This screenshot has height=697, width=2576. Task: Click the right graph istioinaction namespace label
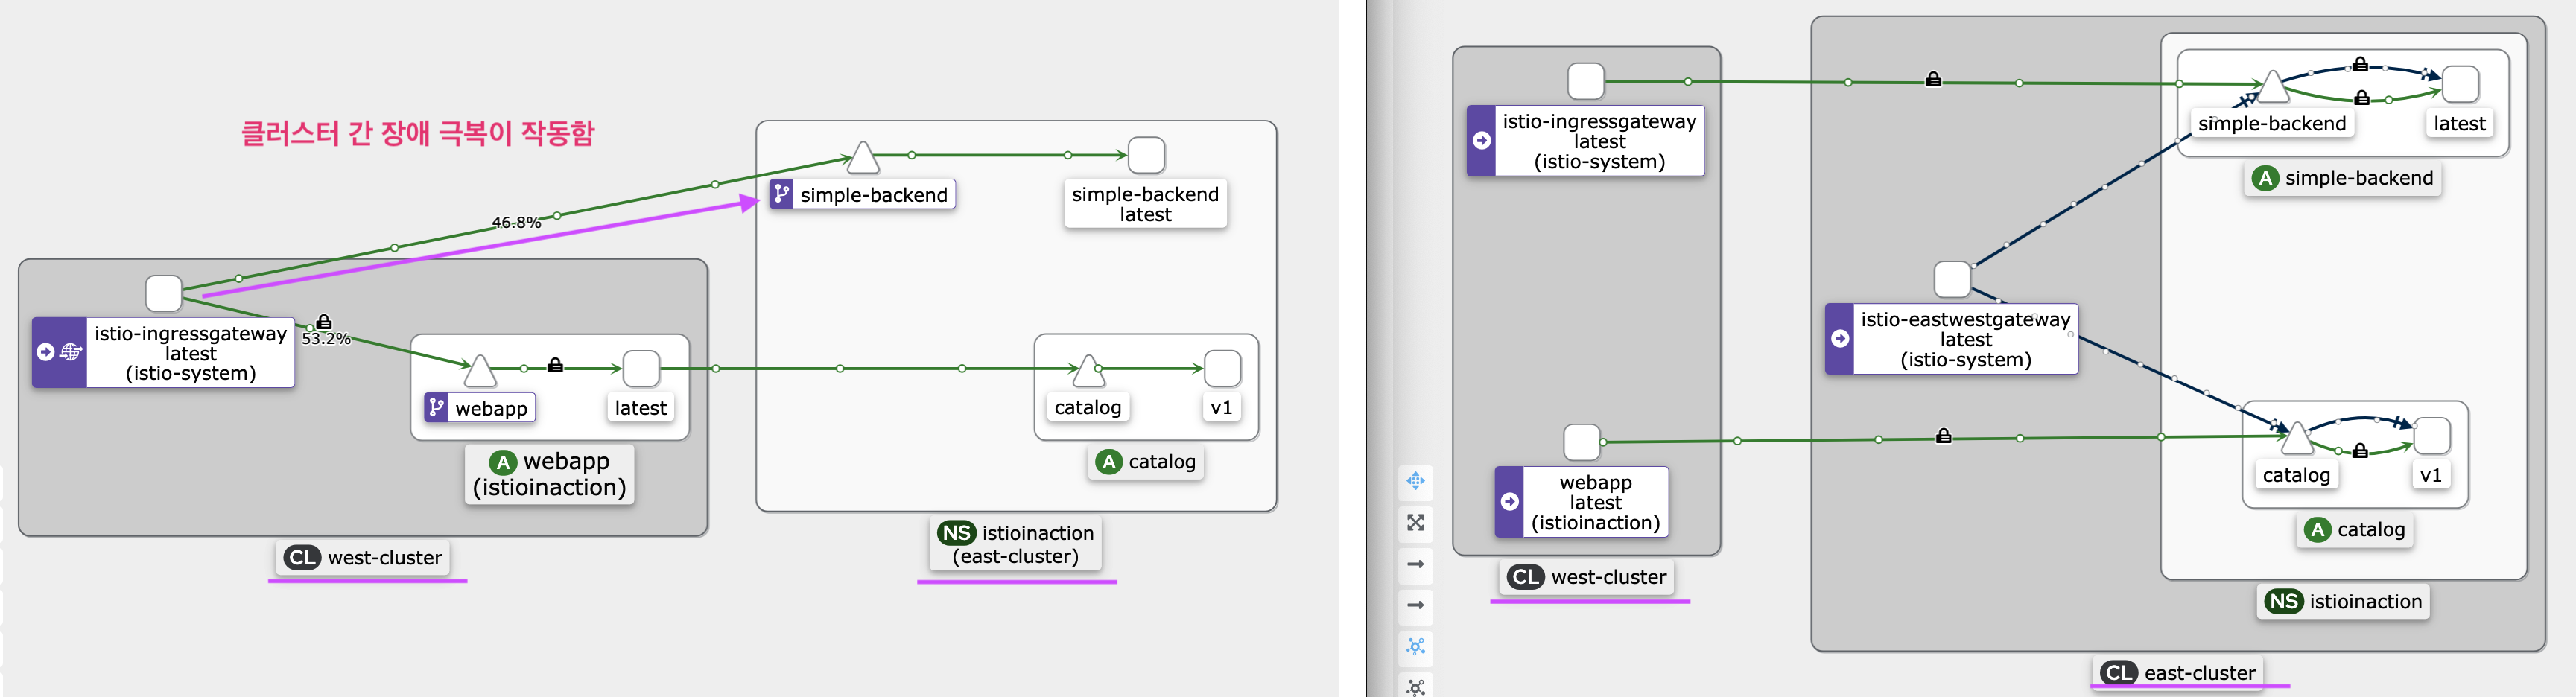click(2343, 601)
